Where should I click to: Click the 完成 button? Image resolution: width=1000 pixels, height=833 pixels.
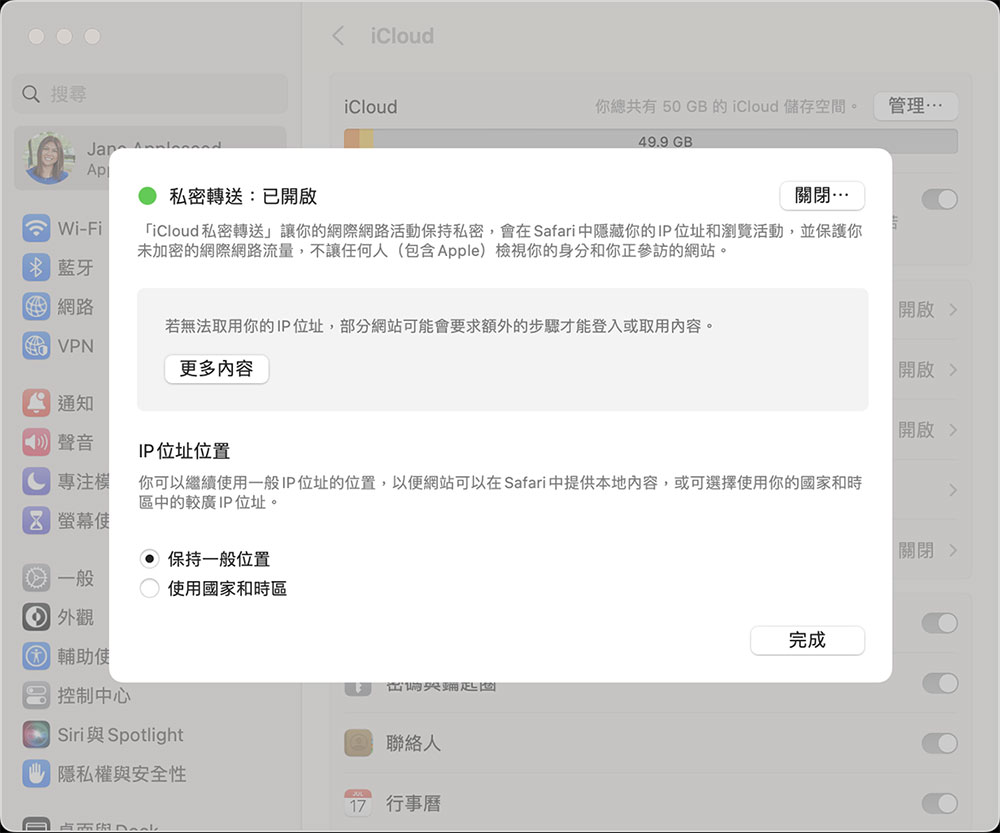pos(807,640)
